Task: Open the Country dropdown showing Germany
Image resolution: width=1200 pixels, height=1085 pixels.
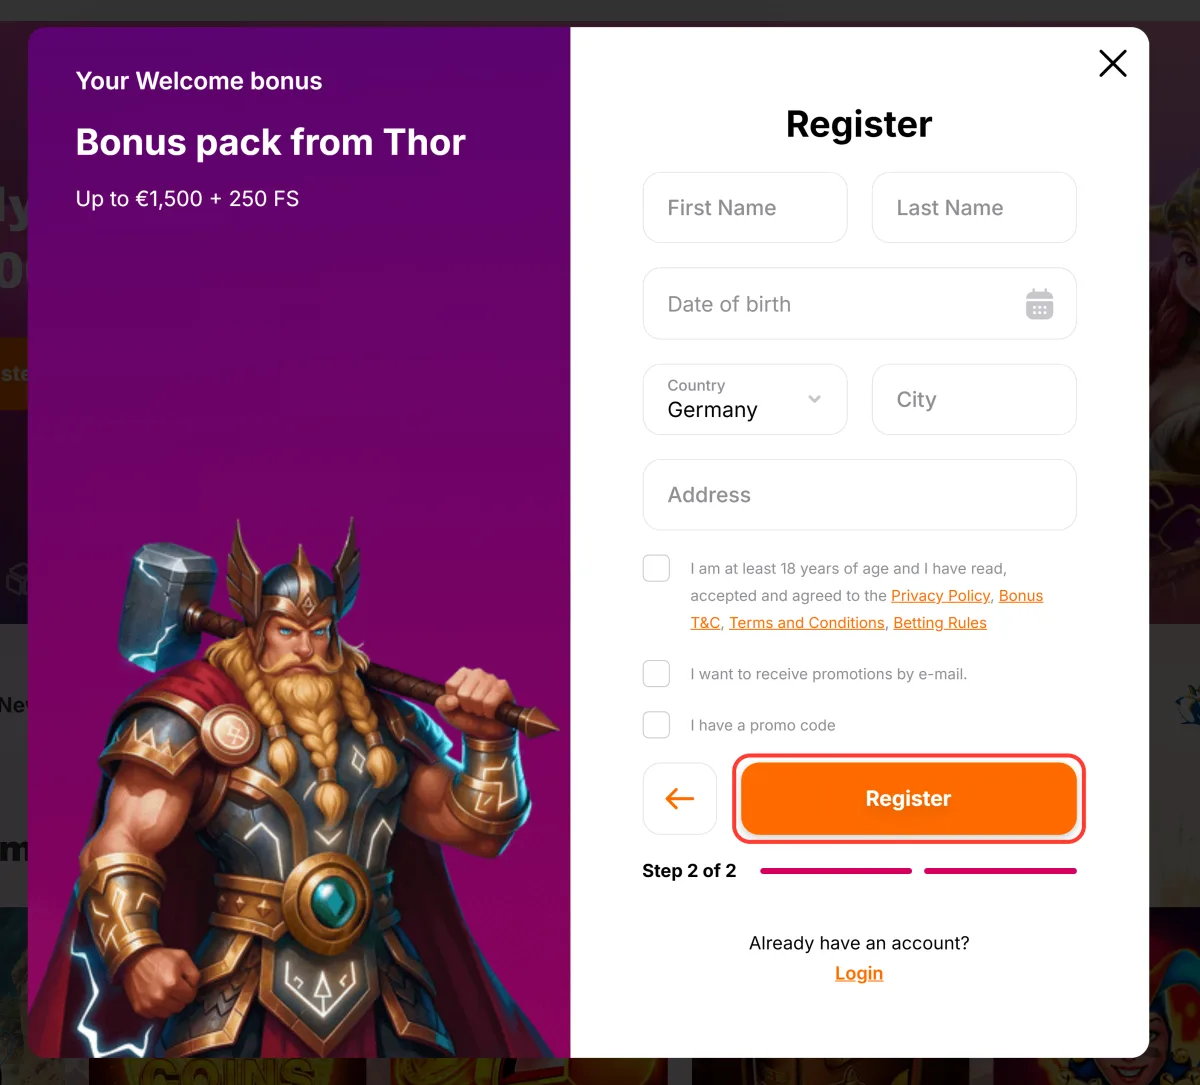Action: pos(745,399)
